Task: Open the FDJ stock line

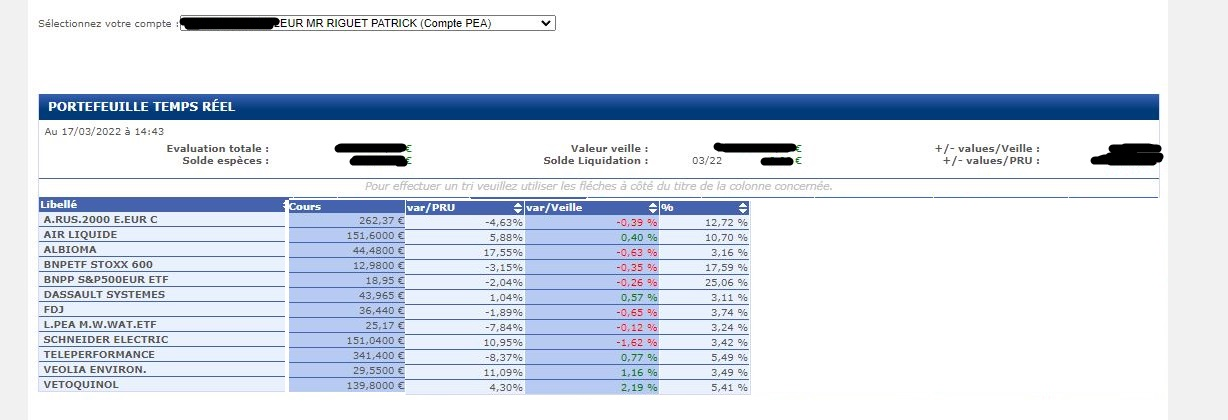Action: coord(54,310)
